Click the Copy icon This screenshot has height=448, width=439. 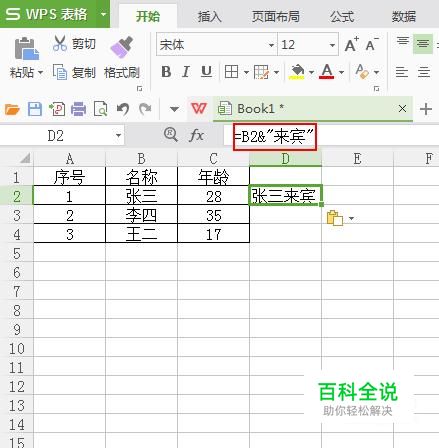(60, 72)
